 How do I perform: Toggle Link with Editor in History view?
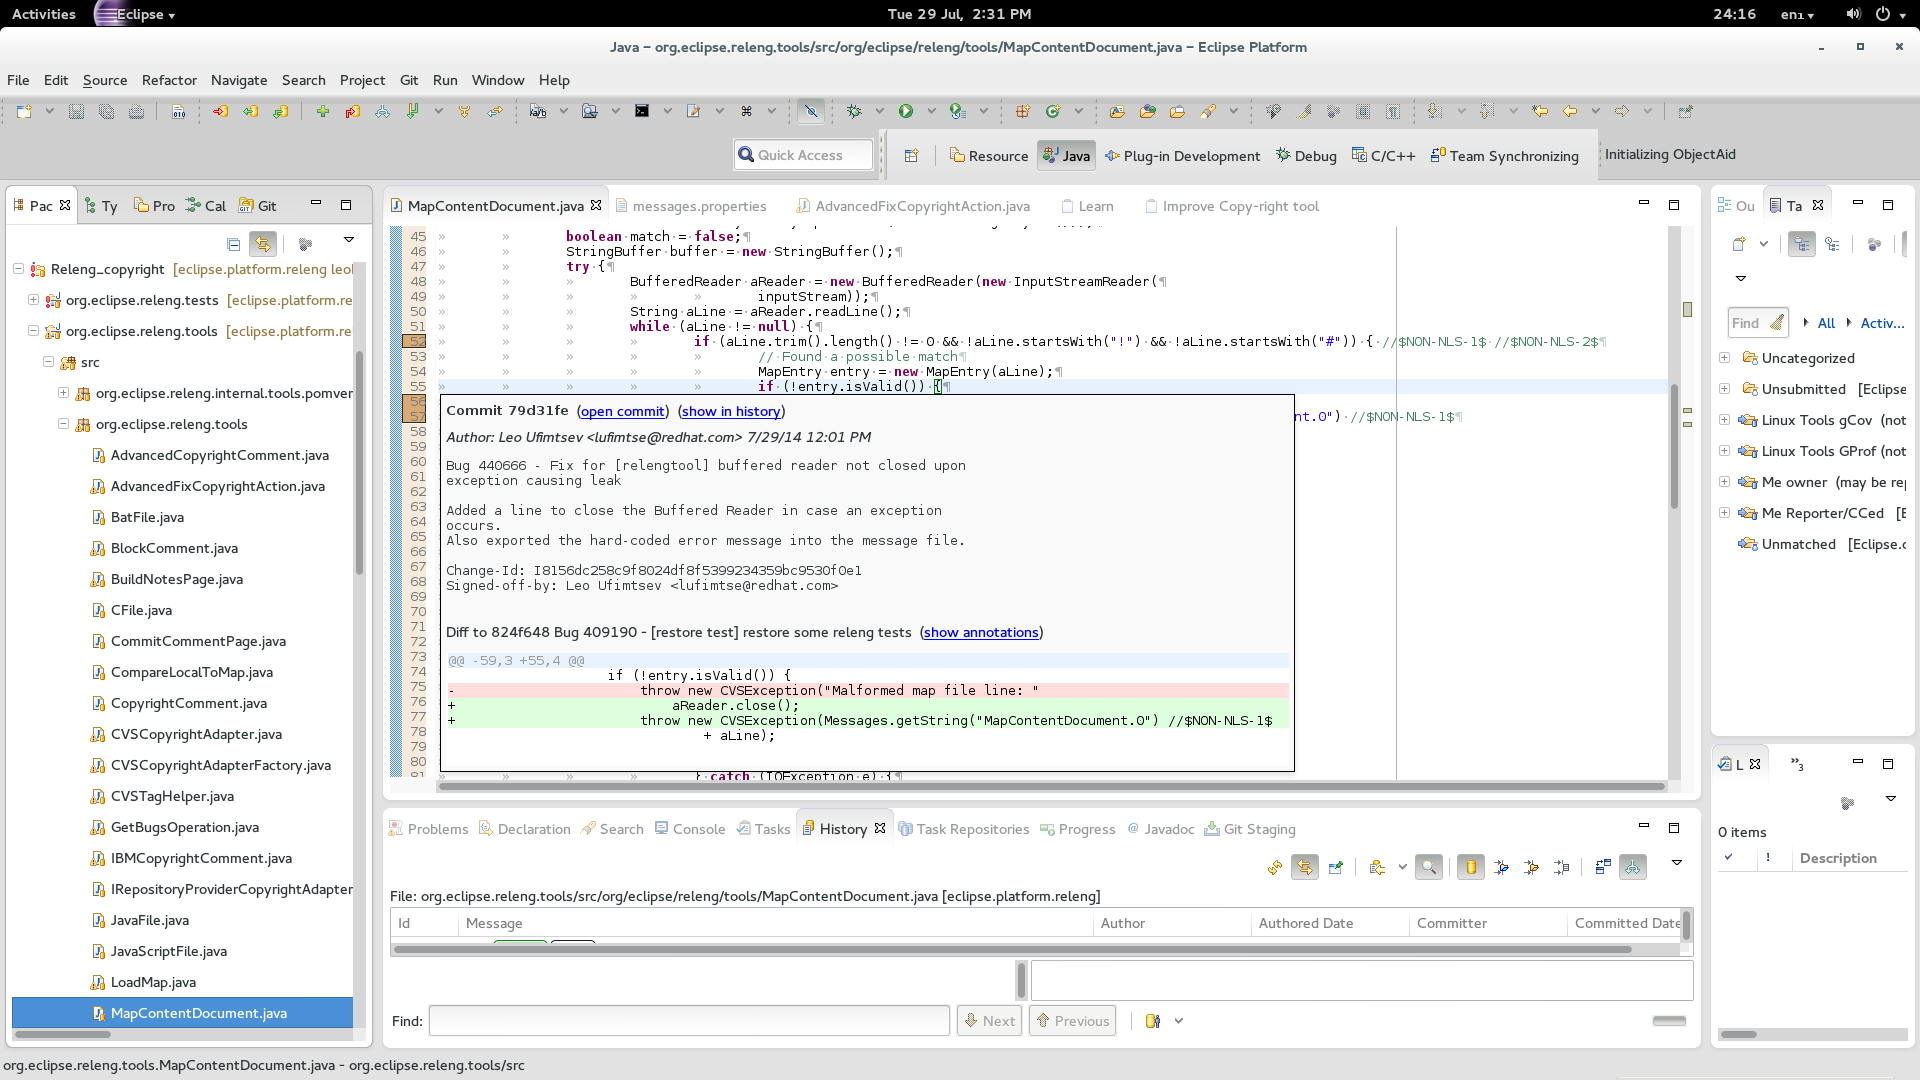pyautogui.click(x=1304, y=868)
